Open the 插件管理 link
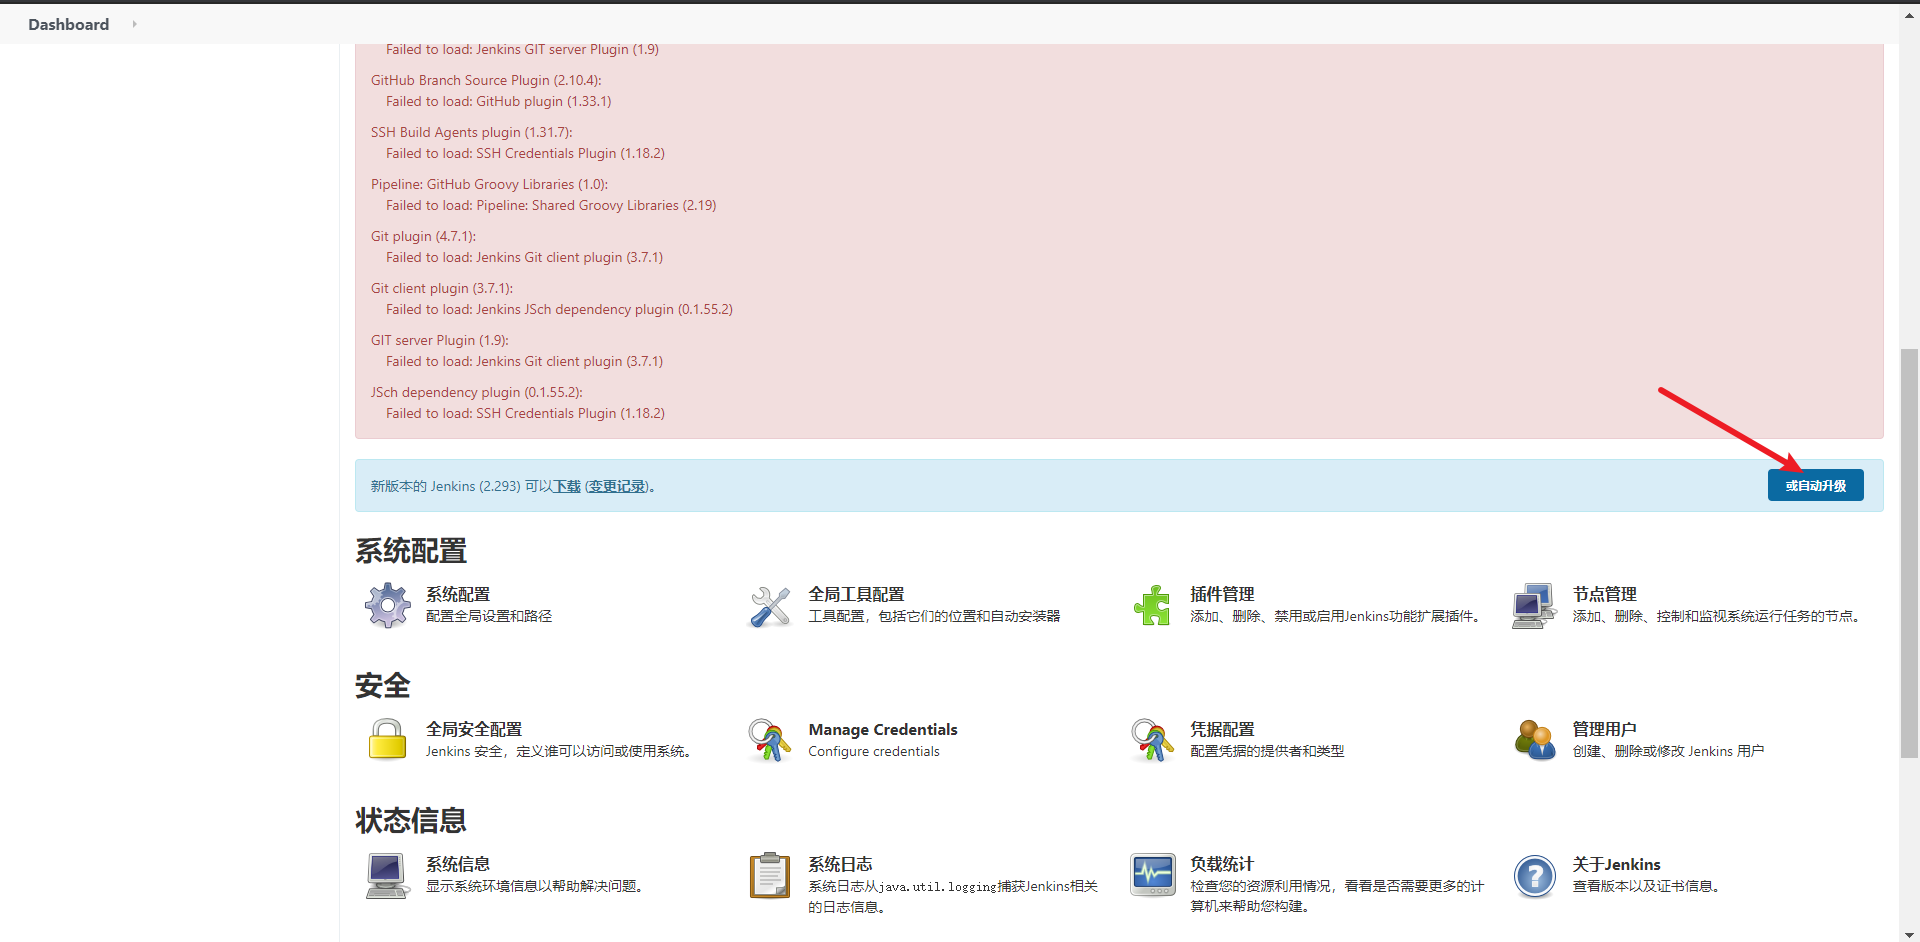The width and height of the screenshot is (1920, 942). [1222, 594]
